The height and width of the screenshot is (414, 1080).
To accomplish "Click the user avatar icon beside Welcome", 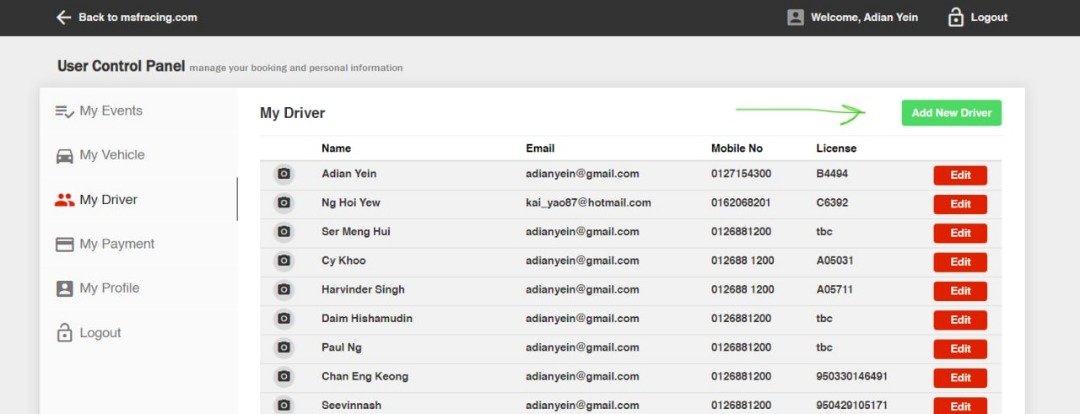I will point(796,17).
